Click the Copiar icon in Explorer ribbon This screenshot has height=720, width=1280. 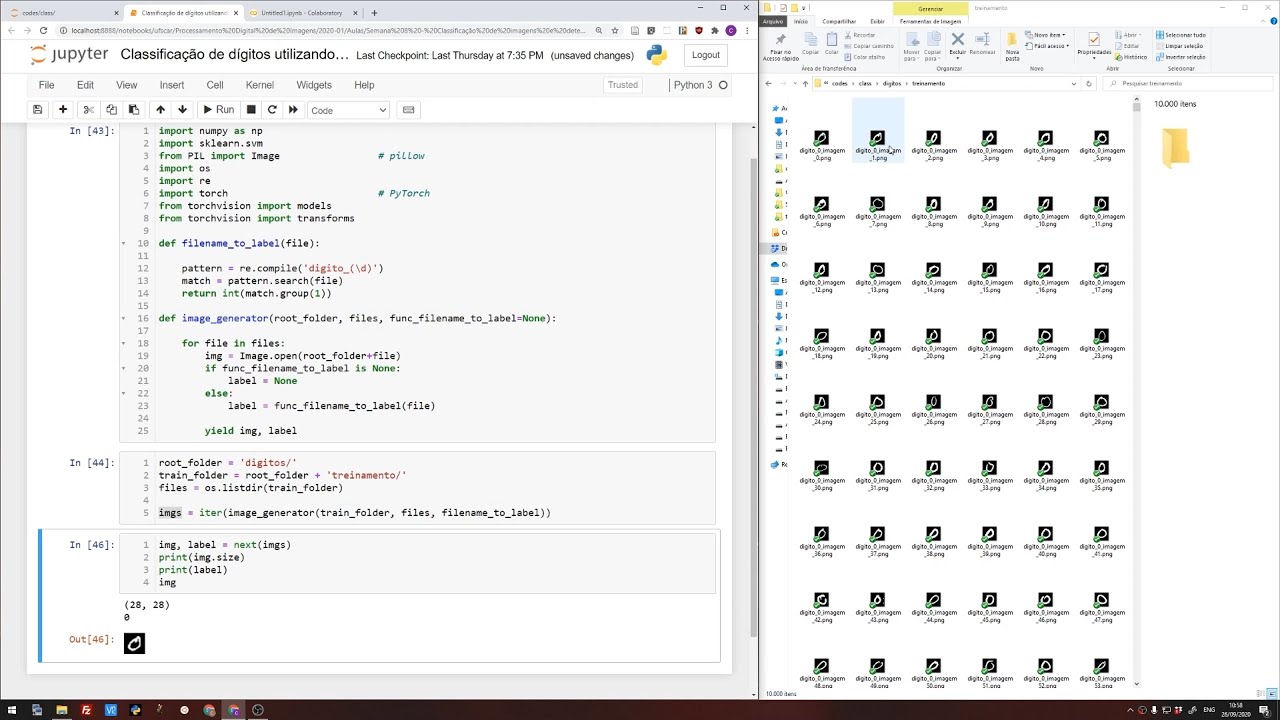(x=810, y=44)
